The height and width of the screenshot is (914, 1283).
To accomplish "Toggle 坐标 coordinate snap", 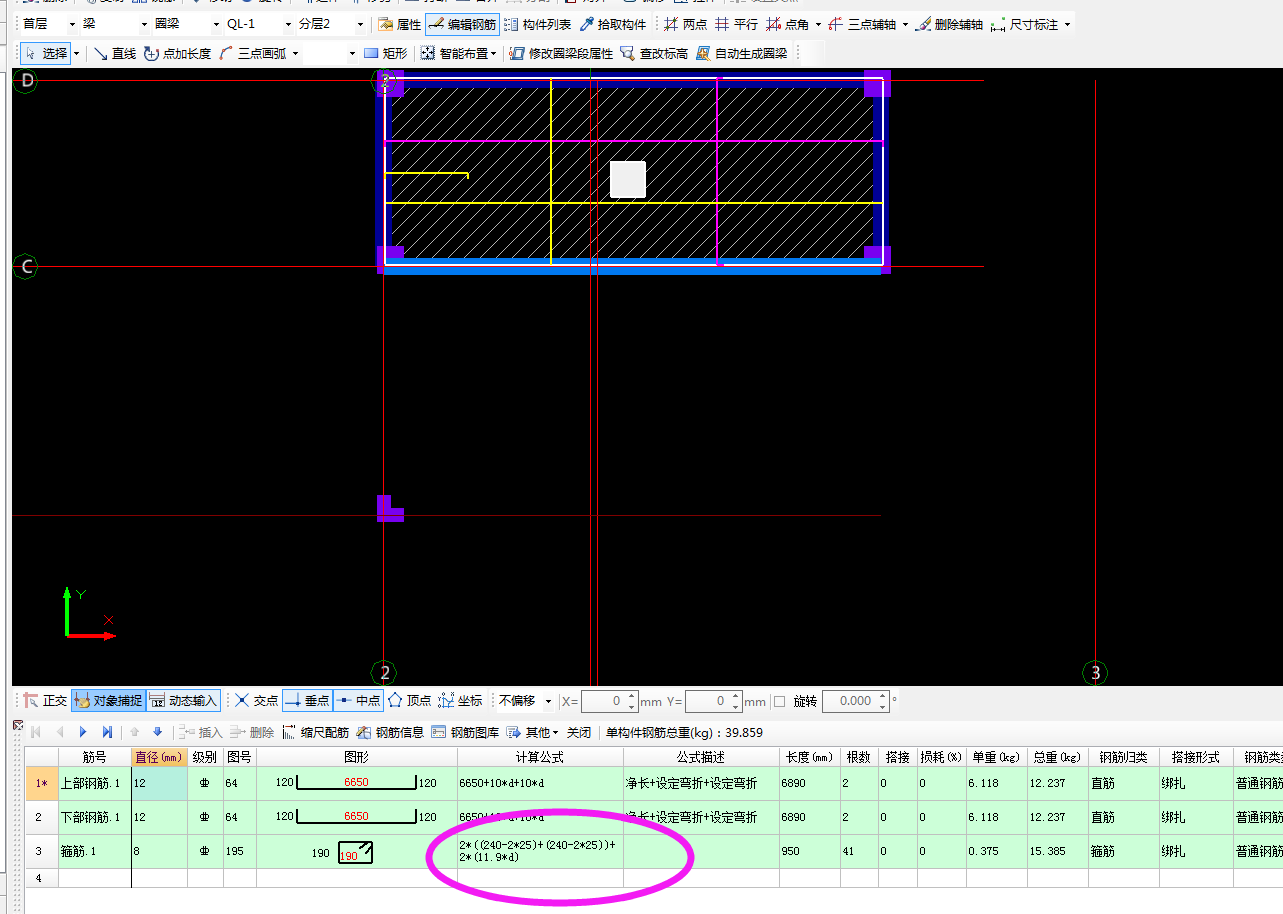I will [x=460, y=701].
